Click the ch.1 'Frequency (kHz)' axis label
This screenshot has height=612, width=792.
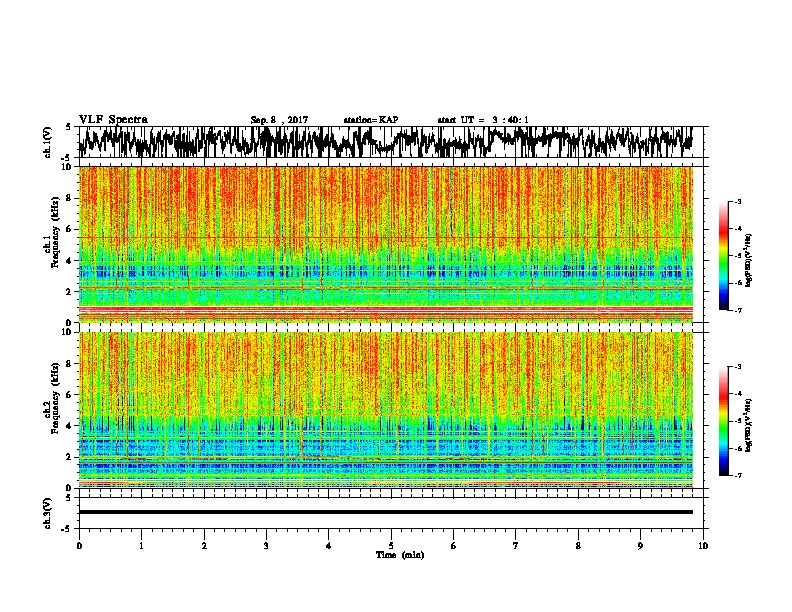click(x=55, y=233)
